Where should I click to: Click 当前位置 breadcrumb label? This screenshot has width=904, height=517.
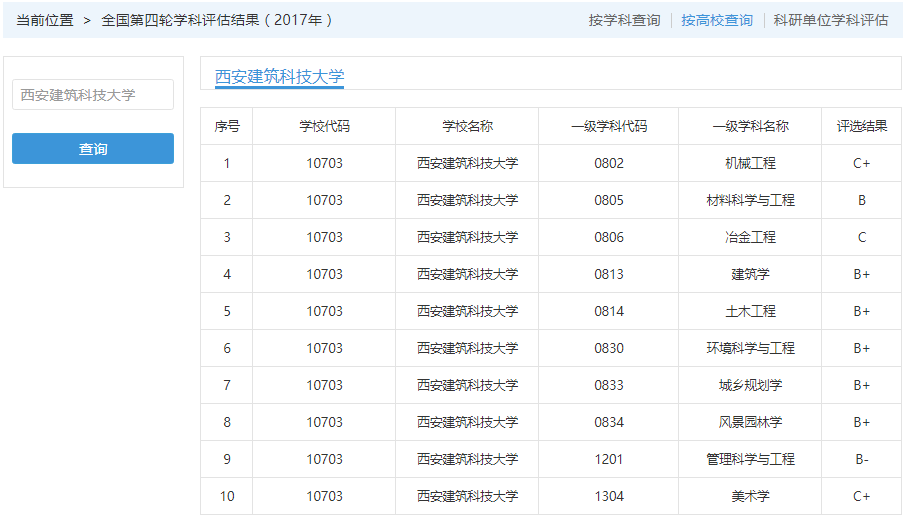(x=45, y=20)
